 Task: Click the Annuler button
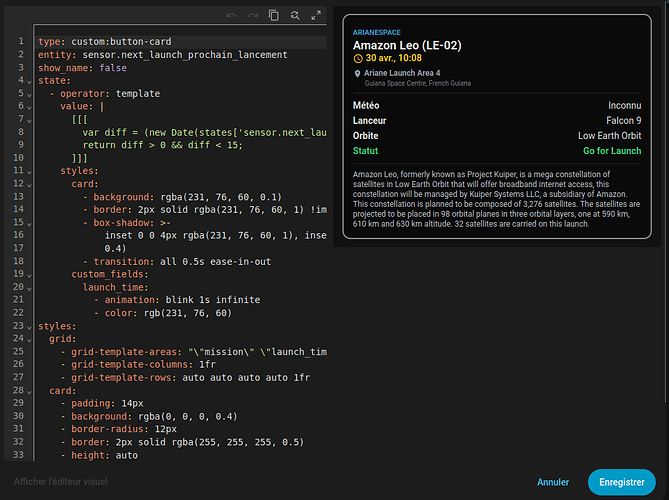point(553,482)
